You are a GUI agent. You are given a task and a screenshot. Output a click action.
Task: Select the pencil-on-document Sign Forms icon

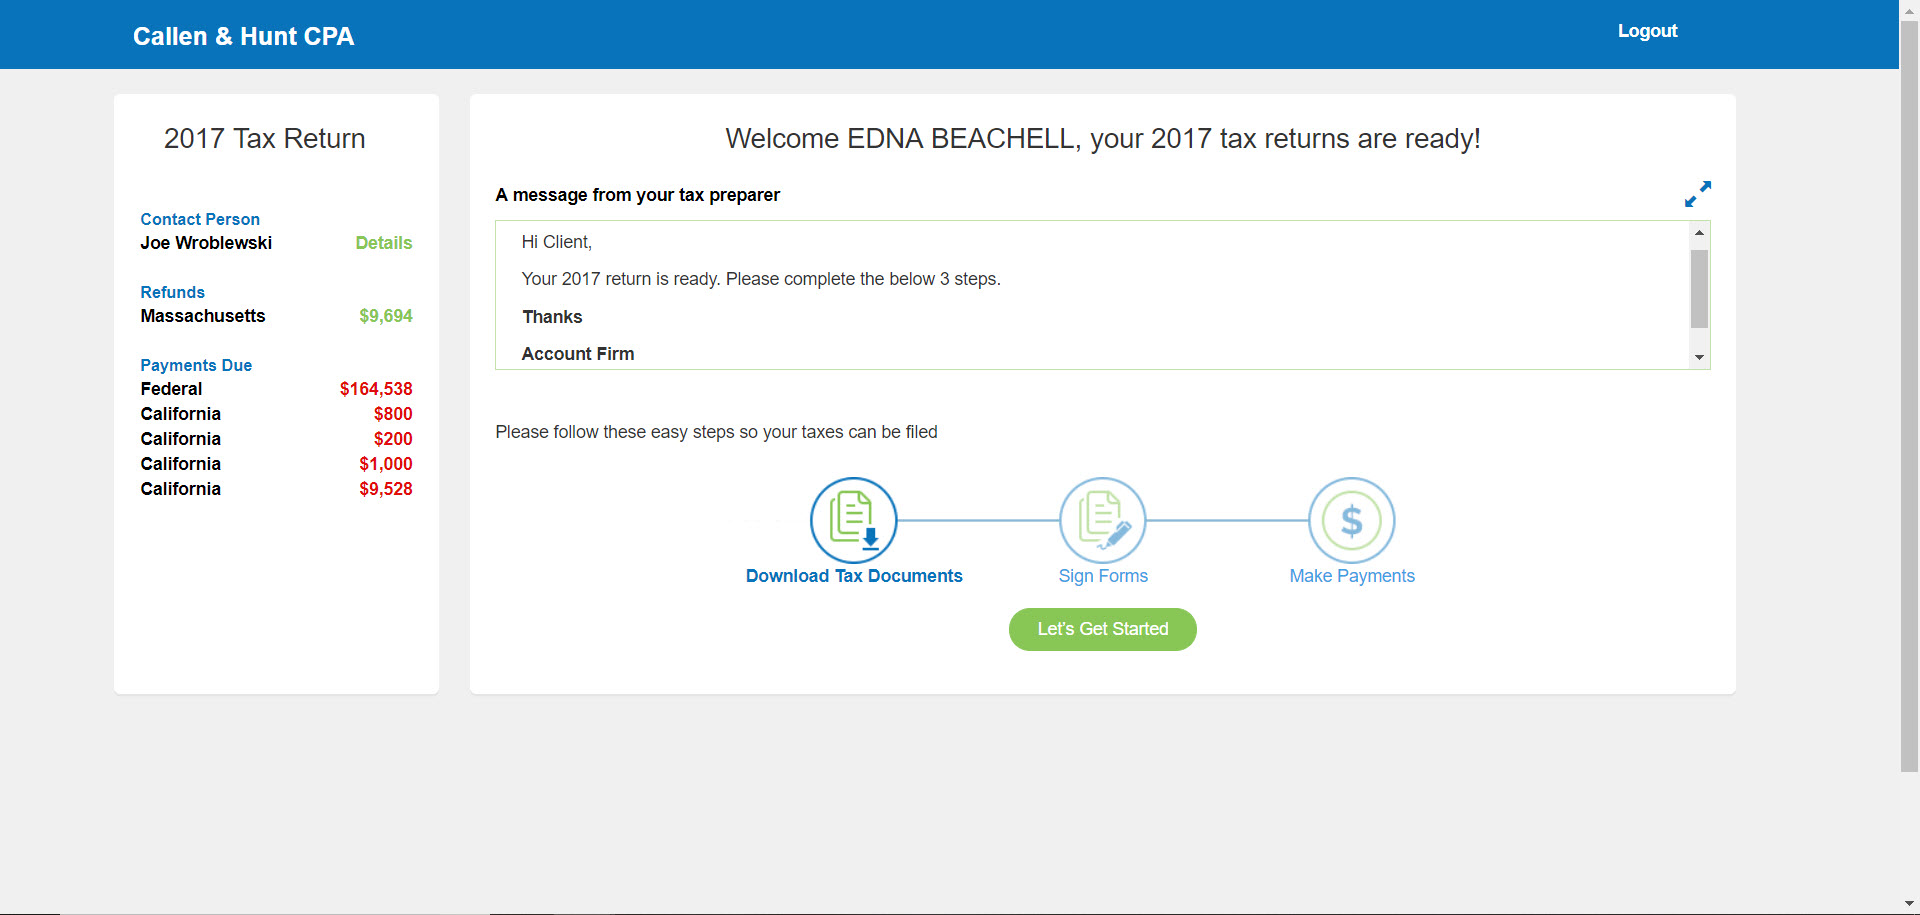point(1102,520)
